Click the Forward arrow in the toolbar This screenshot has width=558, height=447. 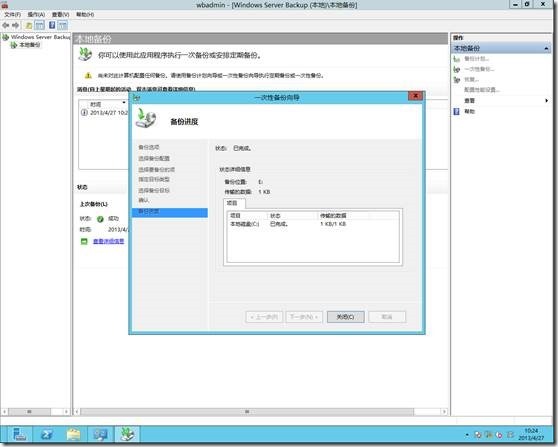pyautogui.click(x=16, y=25)
